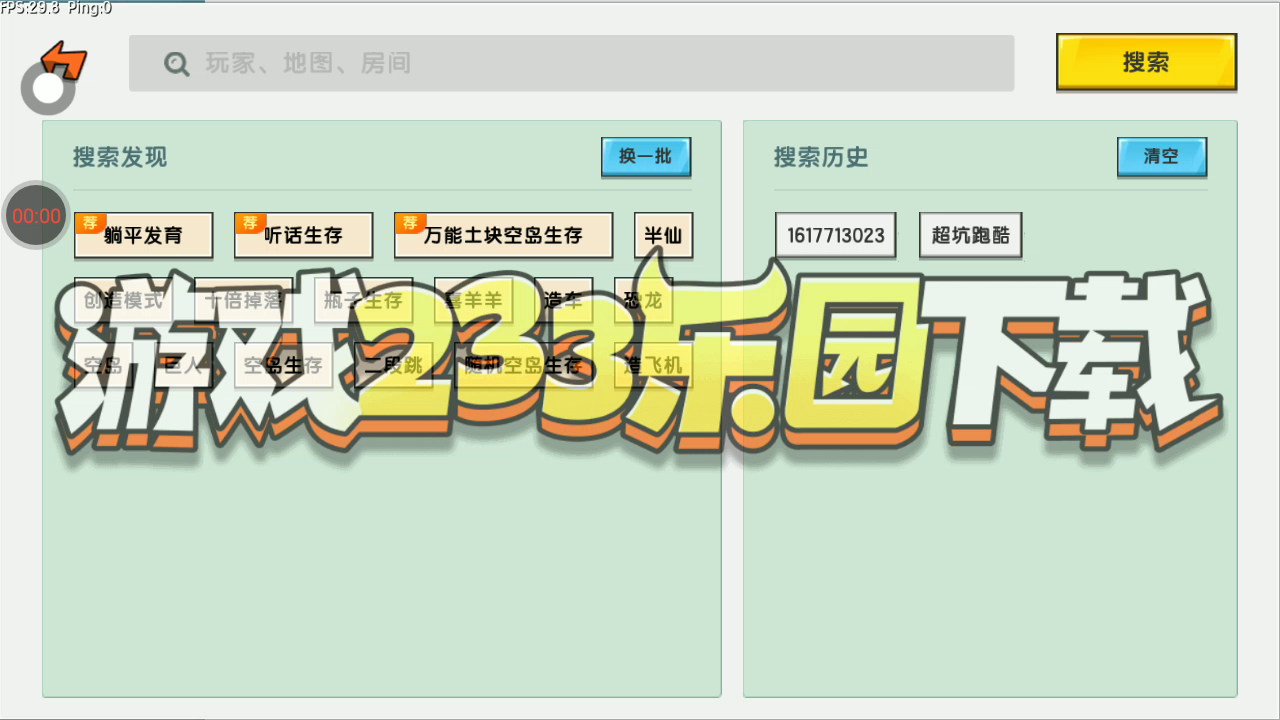
Task: Click 换一批 to refresh suggestions
Action: (646, 157)
